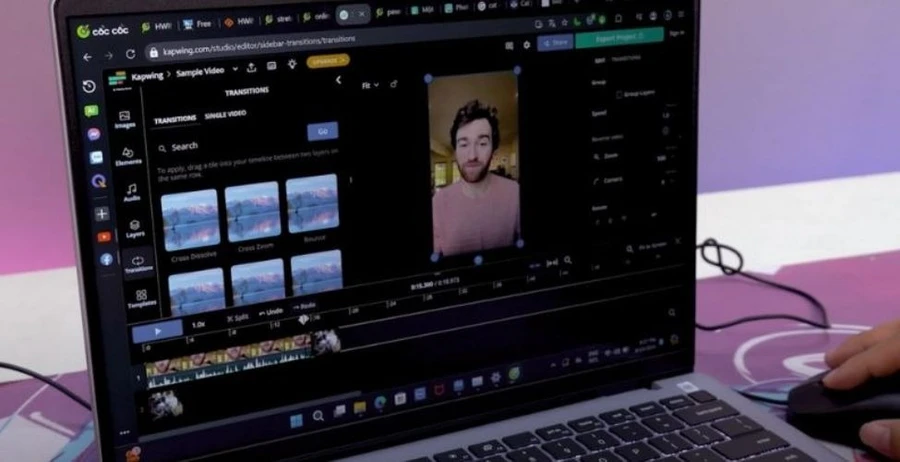The image size is (900, 462).
Task: Click the subtitles icon in Kapwing header
Action: pyautogui.click(x=272, y=65)
